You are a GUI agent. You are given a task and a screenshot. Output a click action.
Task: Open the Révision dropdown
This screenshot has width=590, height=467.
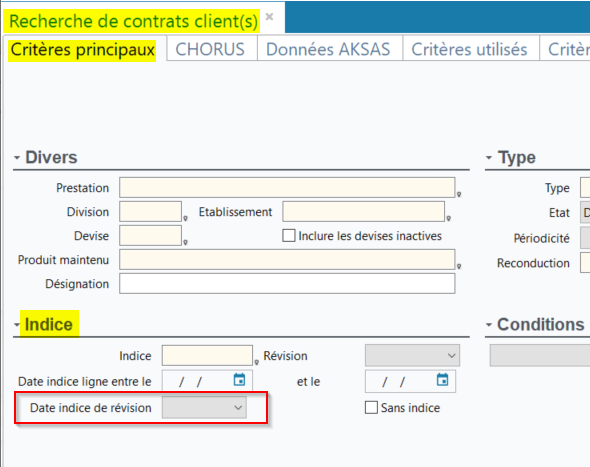click(x=412, y=356)
